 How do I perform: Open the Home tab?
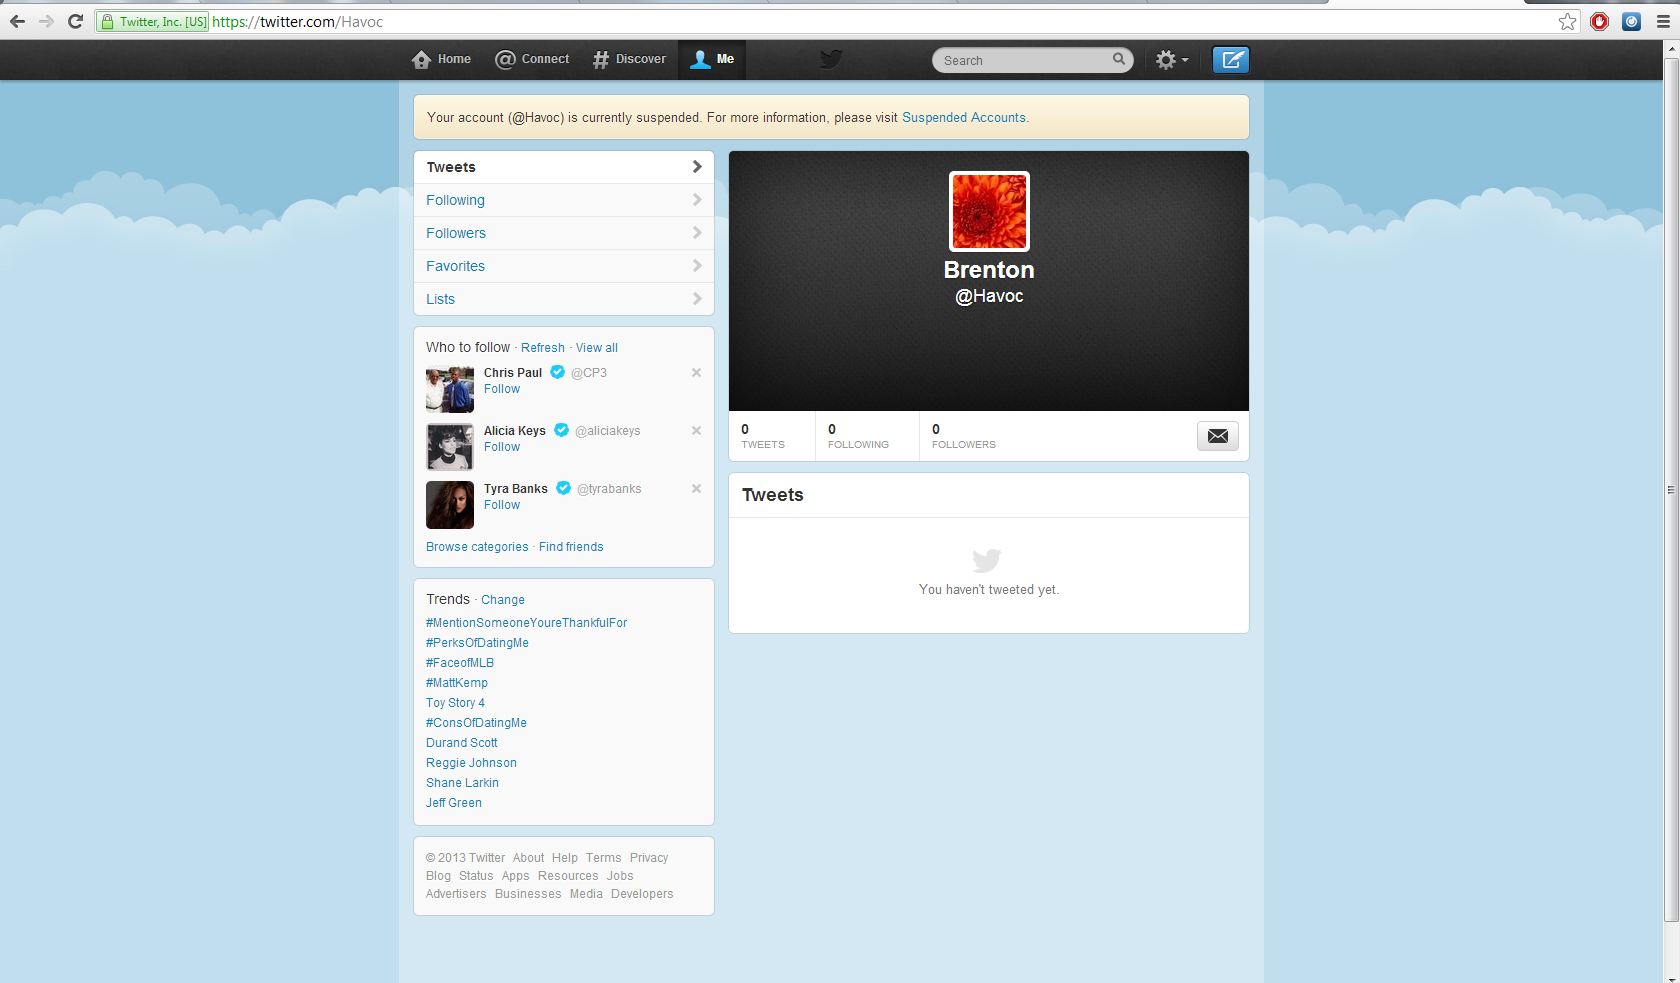pyautogui.click(x=441, y=59)
